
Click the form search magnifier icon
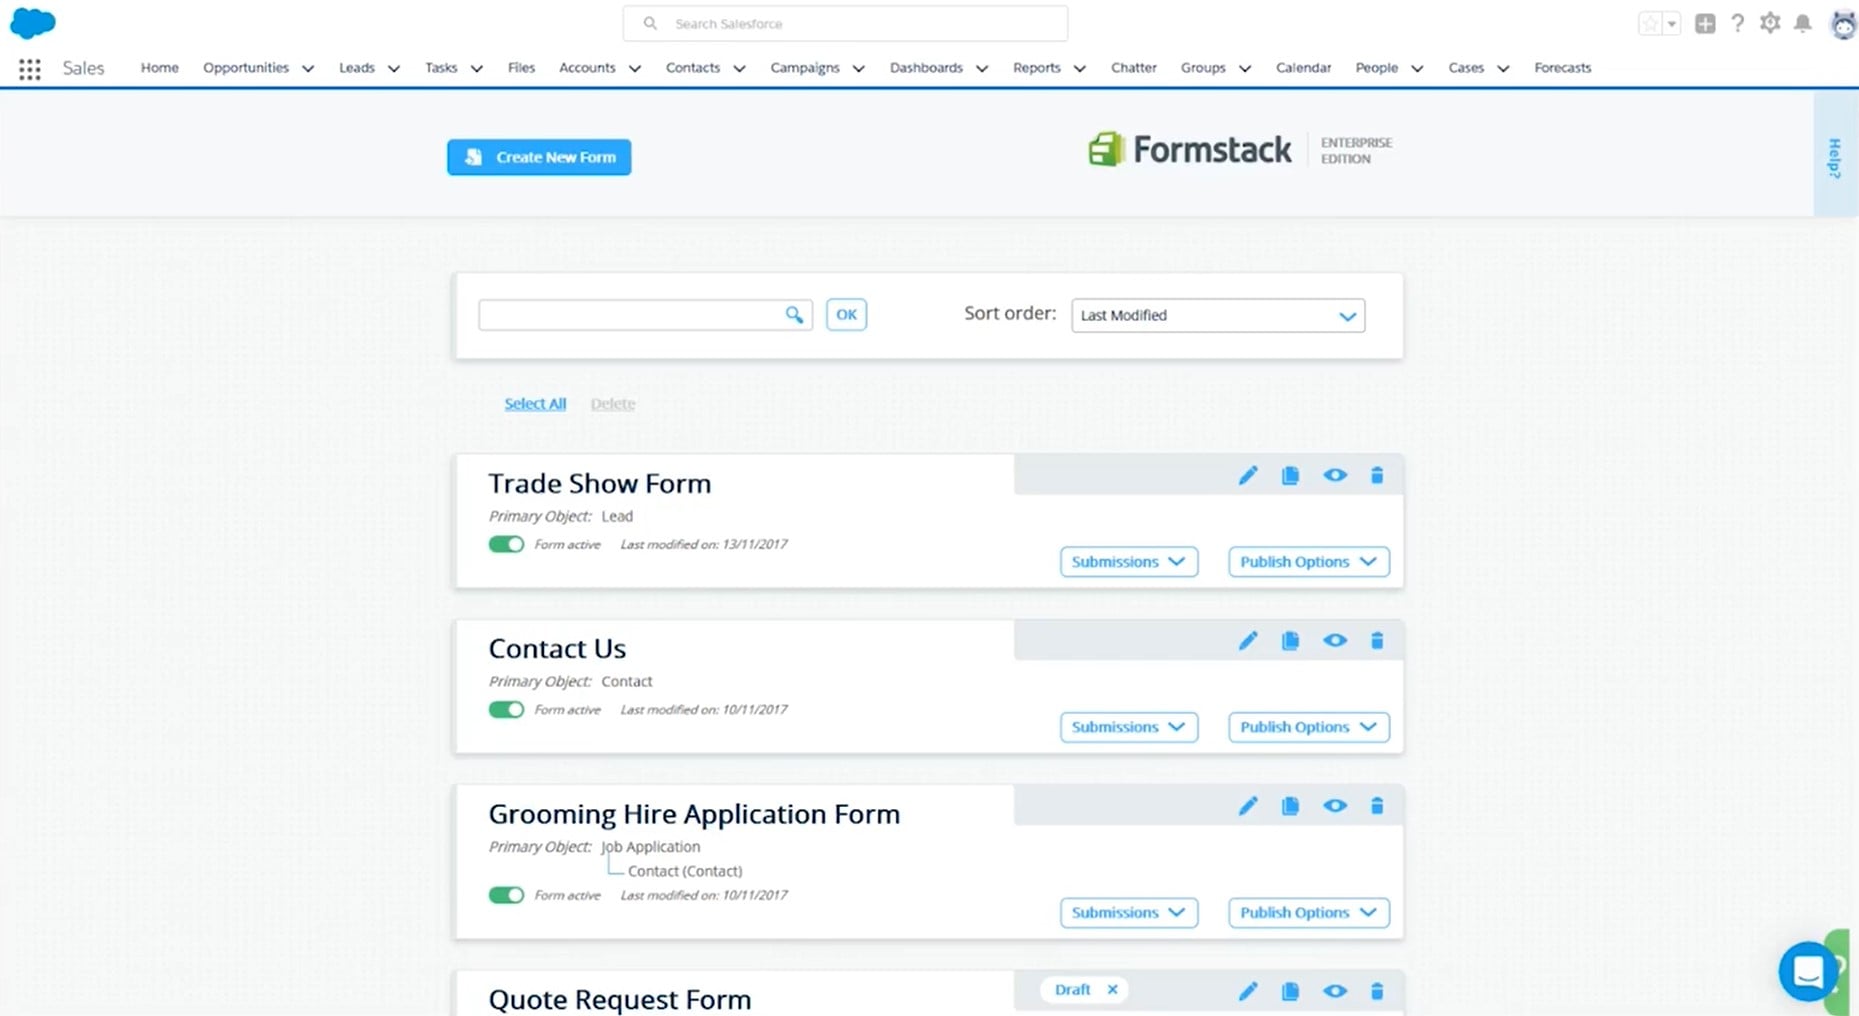794,315
